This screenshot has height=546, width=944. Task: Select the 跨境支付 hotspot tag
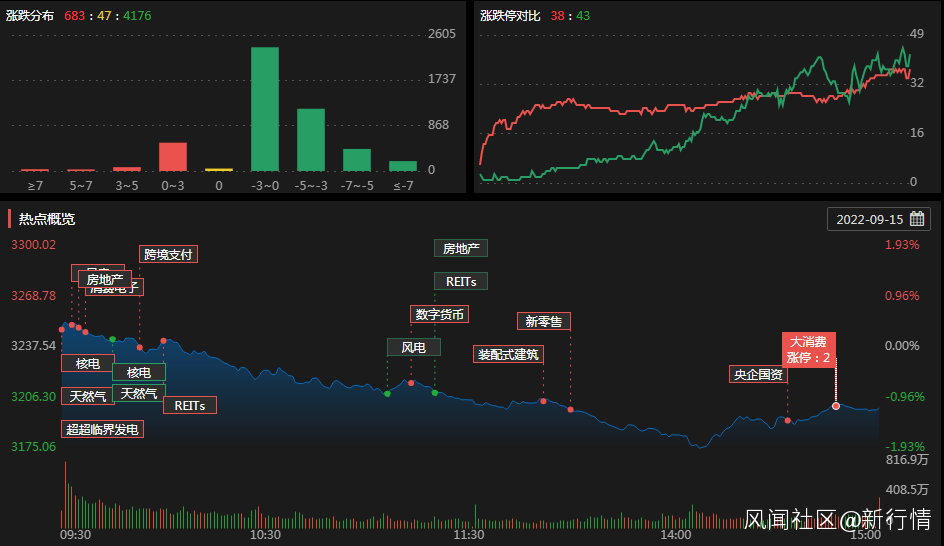click(x=168, y=254)
